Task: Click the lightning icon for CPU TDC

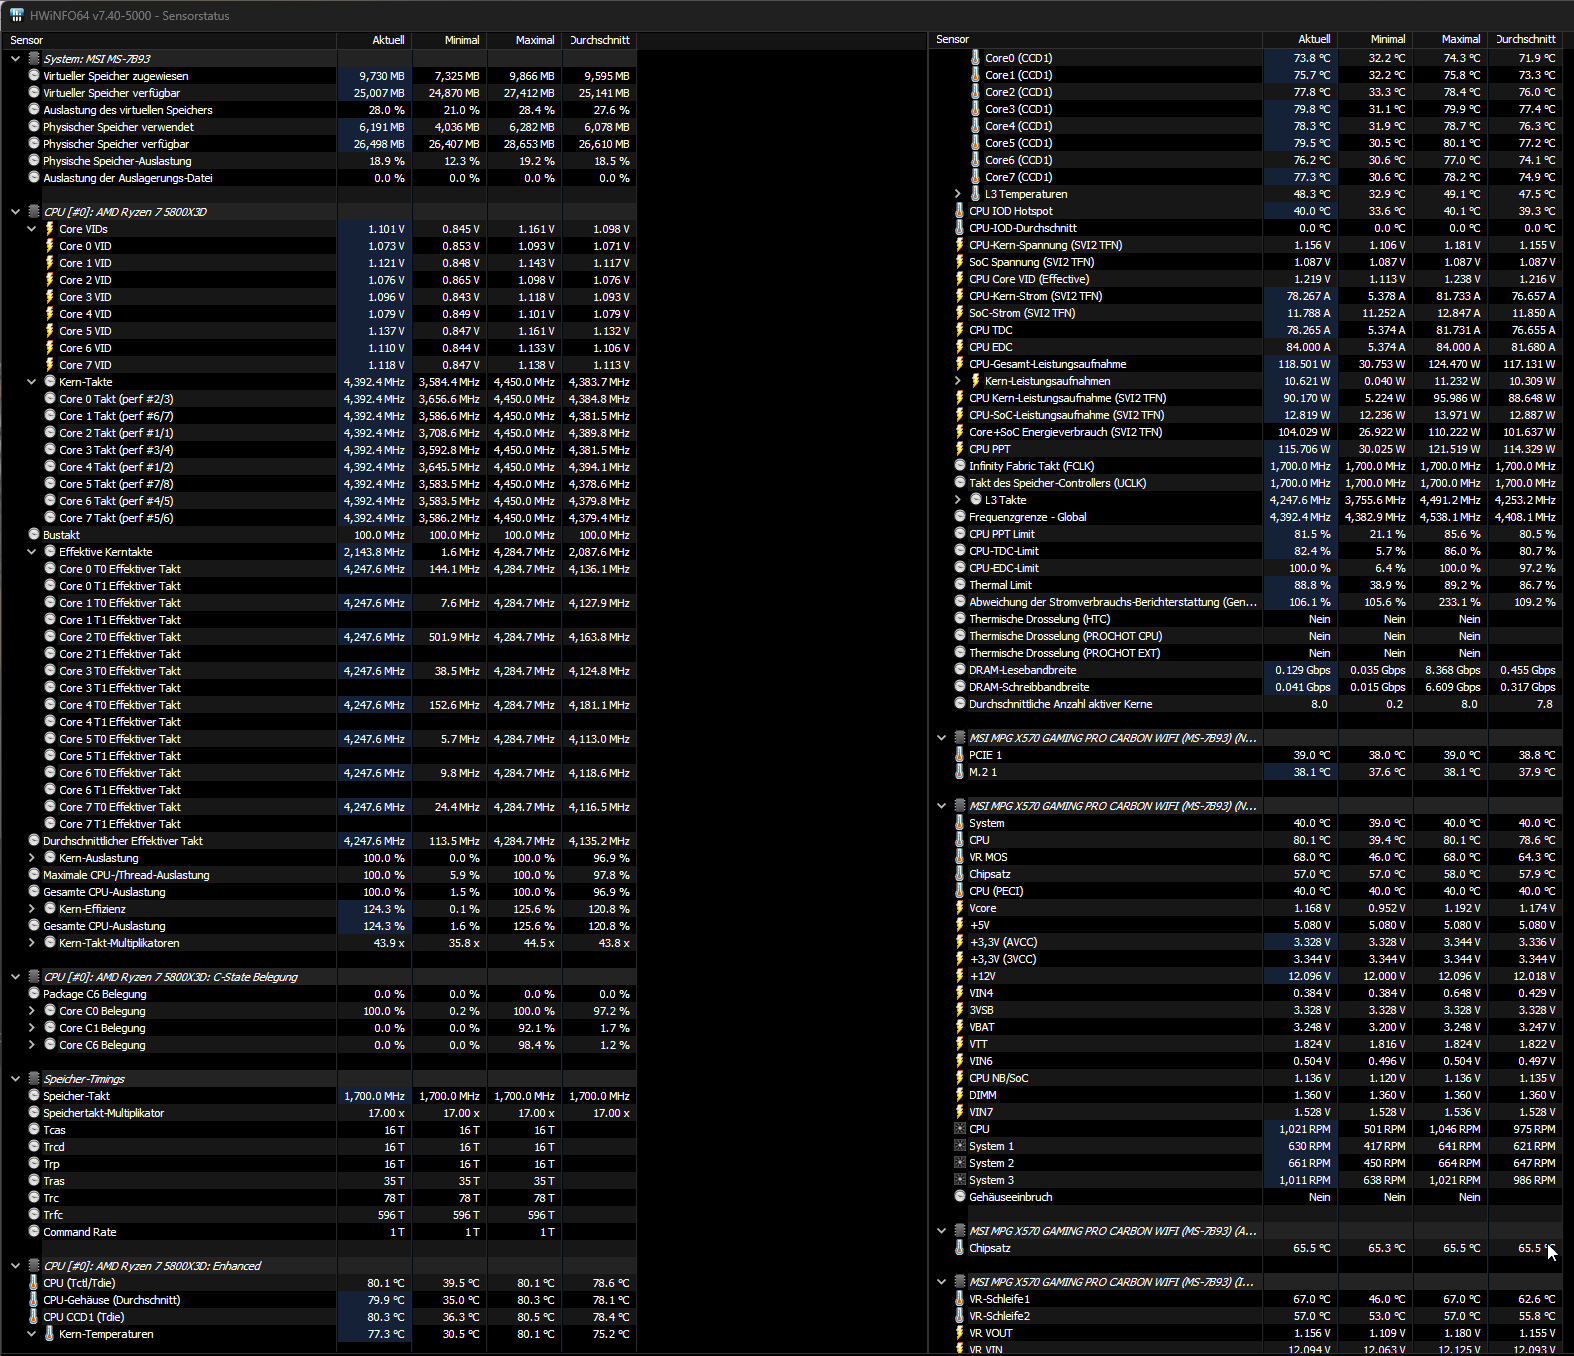Action: tap(959, 330)
